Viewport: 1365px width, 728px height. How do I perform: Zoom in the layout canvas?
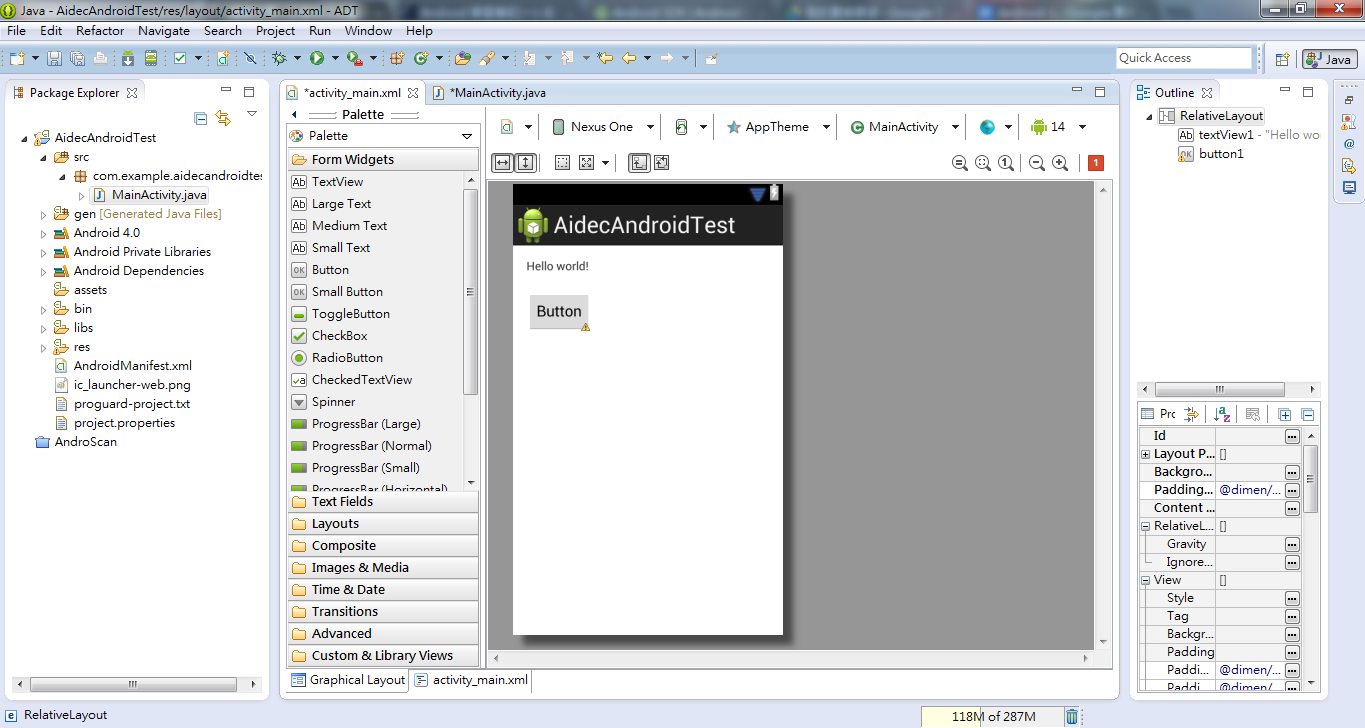click(x=1060, y=163)
